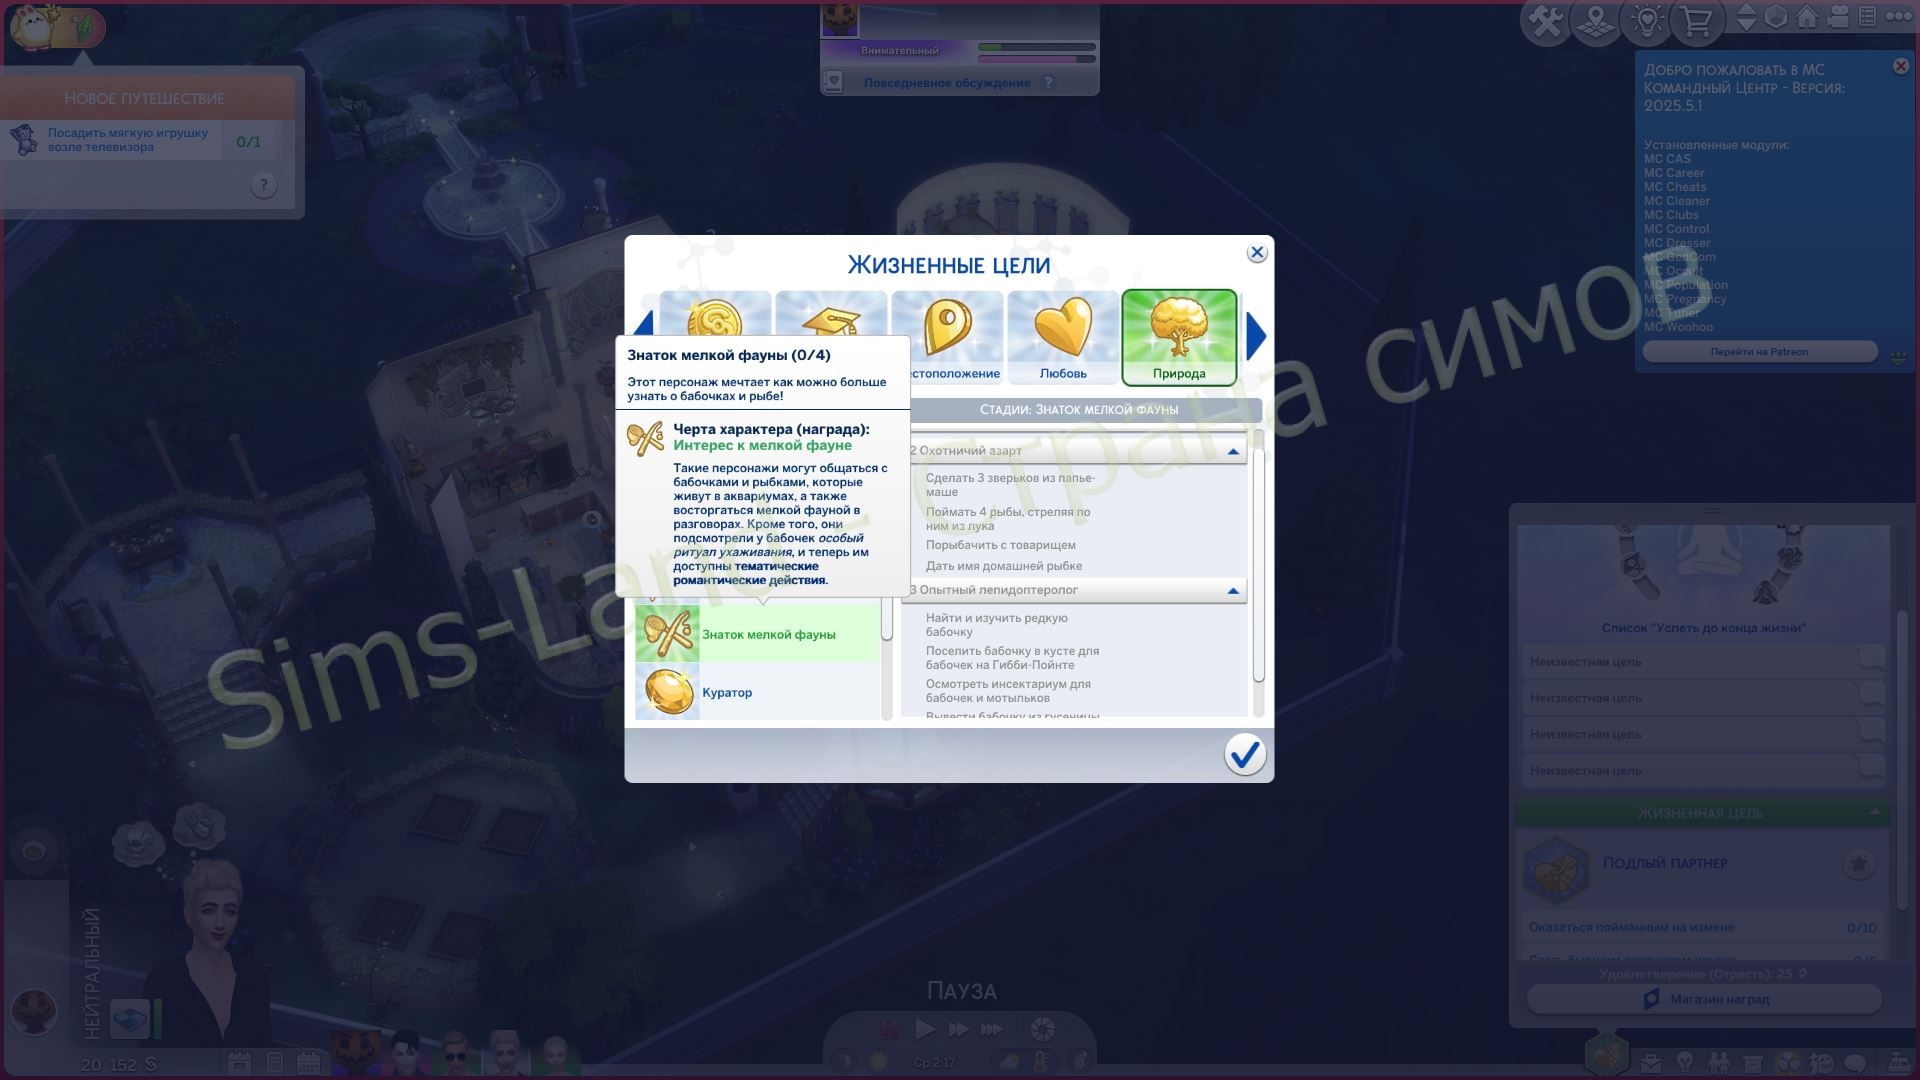Toggle the star on Подлый партнер aspiration
The height and width of the screenshot is (1080, 1920).
pos(1858,864)
